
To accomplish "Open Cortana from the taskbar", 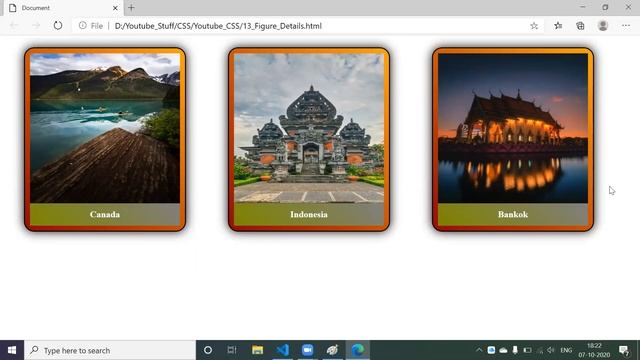I will coord(208,350).
